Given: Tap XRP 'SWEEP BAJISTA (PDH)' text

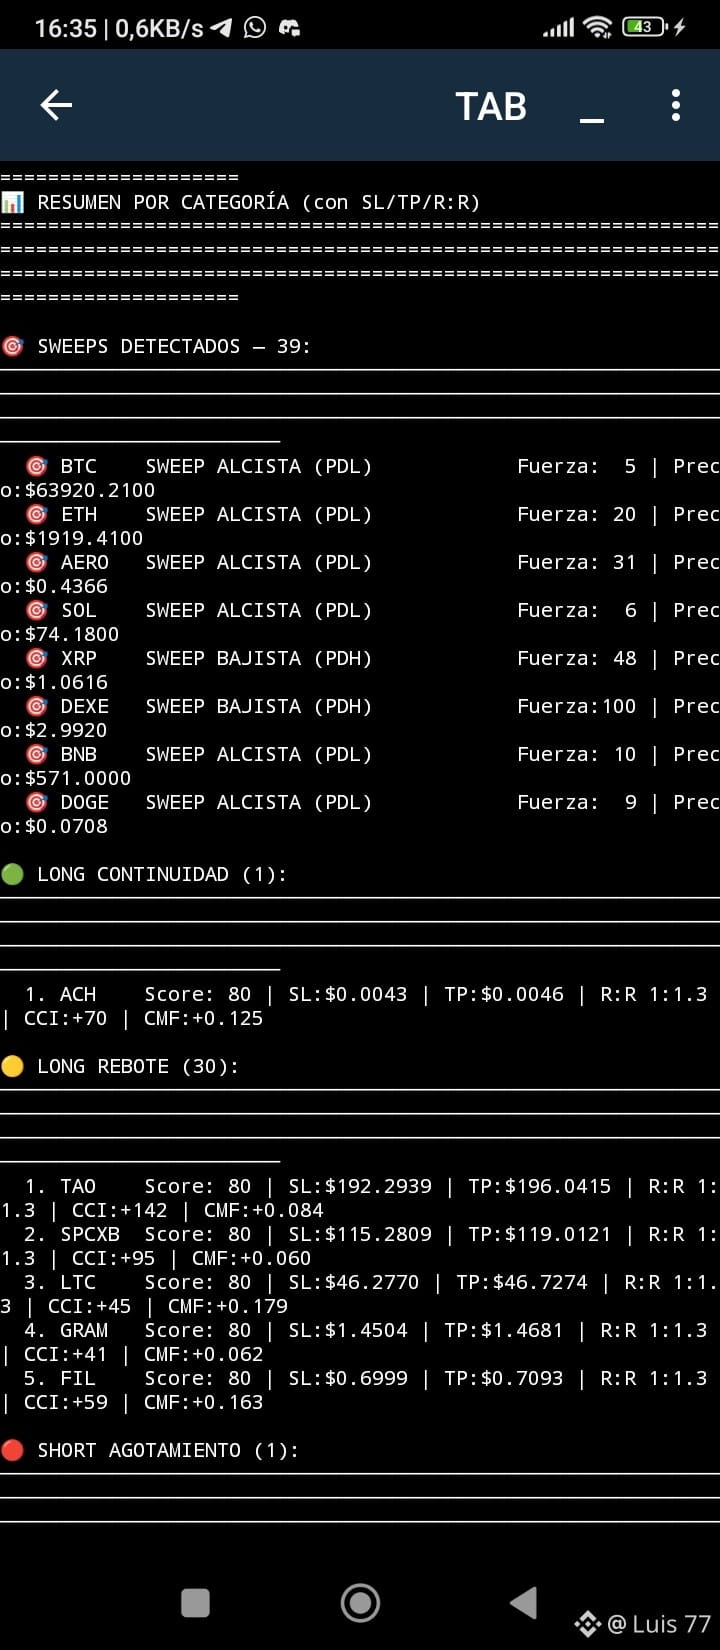Looking at the screenshot, I should click(x=259, y=658).
